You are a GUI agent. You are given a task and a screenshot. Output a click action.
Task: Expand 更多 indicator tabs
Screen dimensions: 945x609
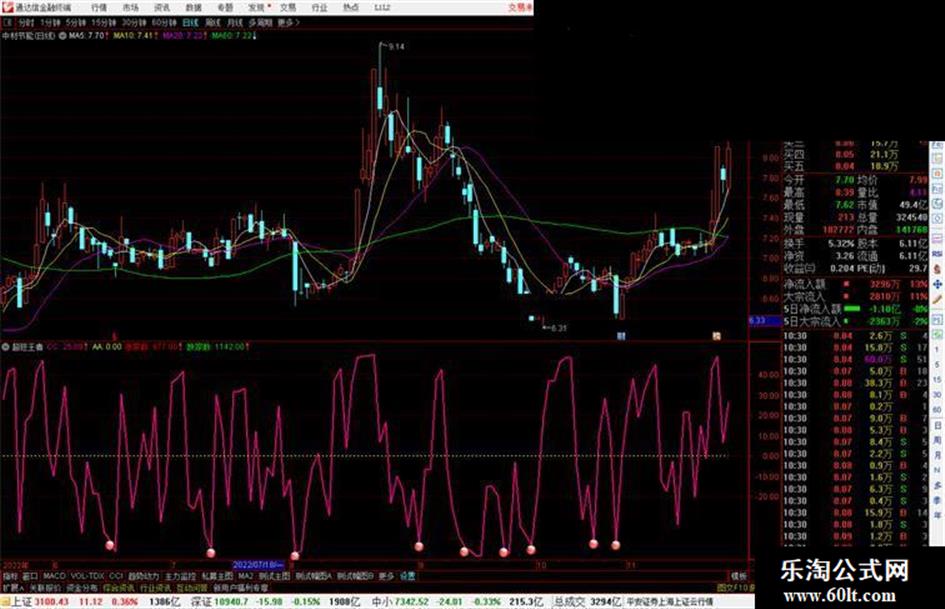[386, 576]
